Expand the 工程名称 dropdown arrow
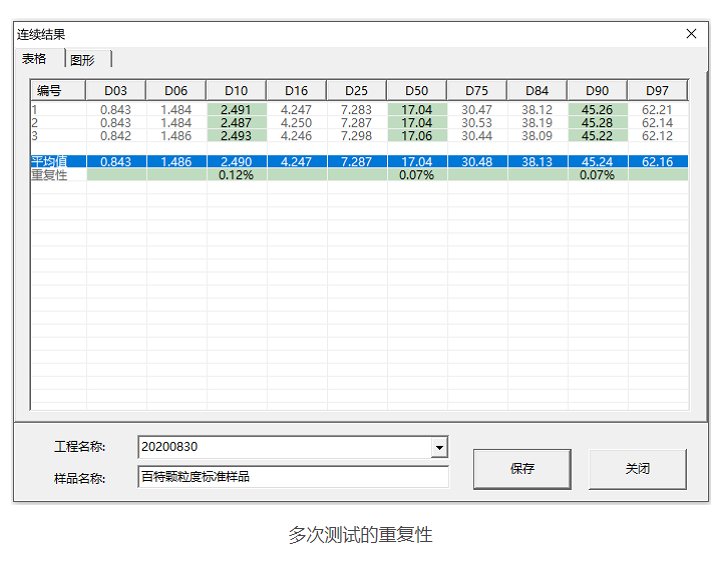 pyautogui.click(x=438, y=447)
